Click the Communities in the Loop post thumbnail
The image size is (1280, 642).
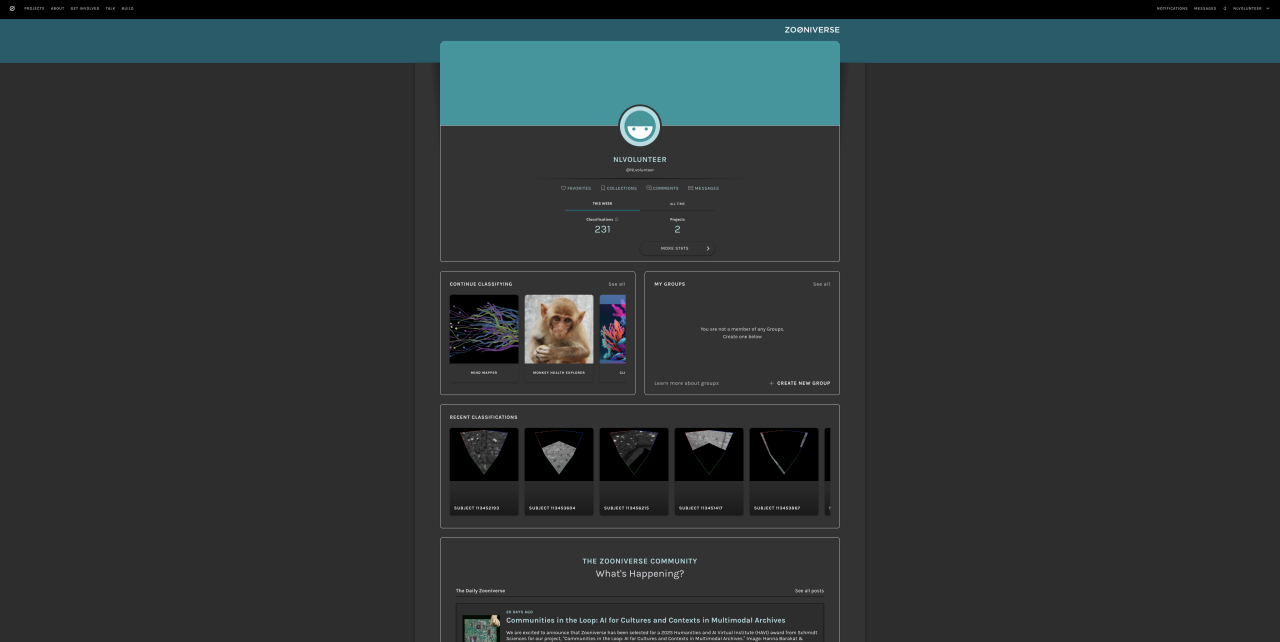(x=481, y=629)
